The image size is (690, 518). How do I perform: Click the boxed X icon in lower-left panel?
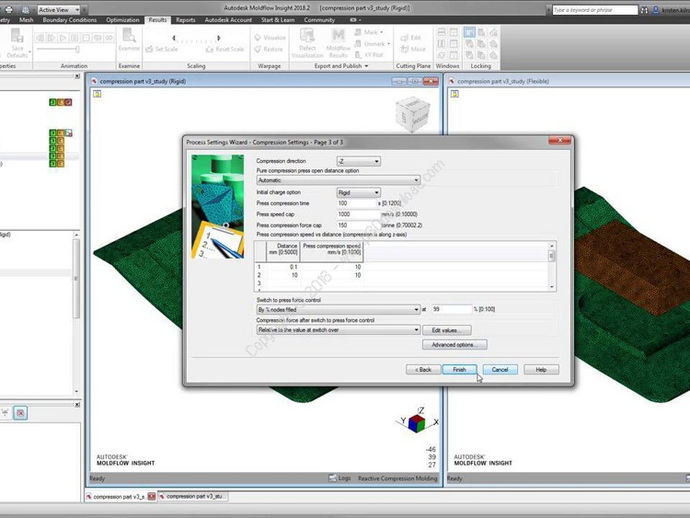pos(20,413)
